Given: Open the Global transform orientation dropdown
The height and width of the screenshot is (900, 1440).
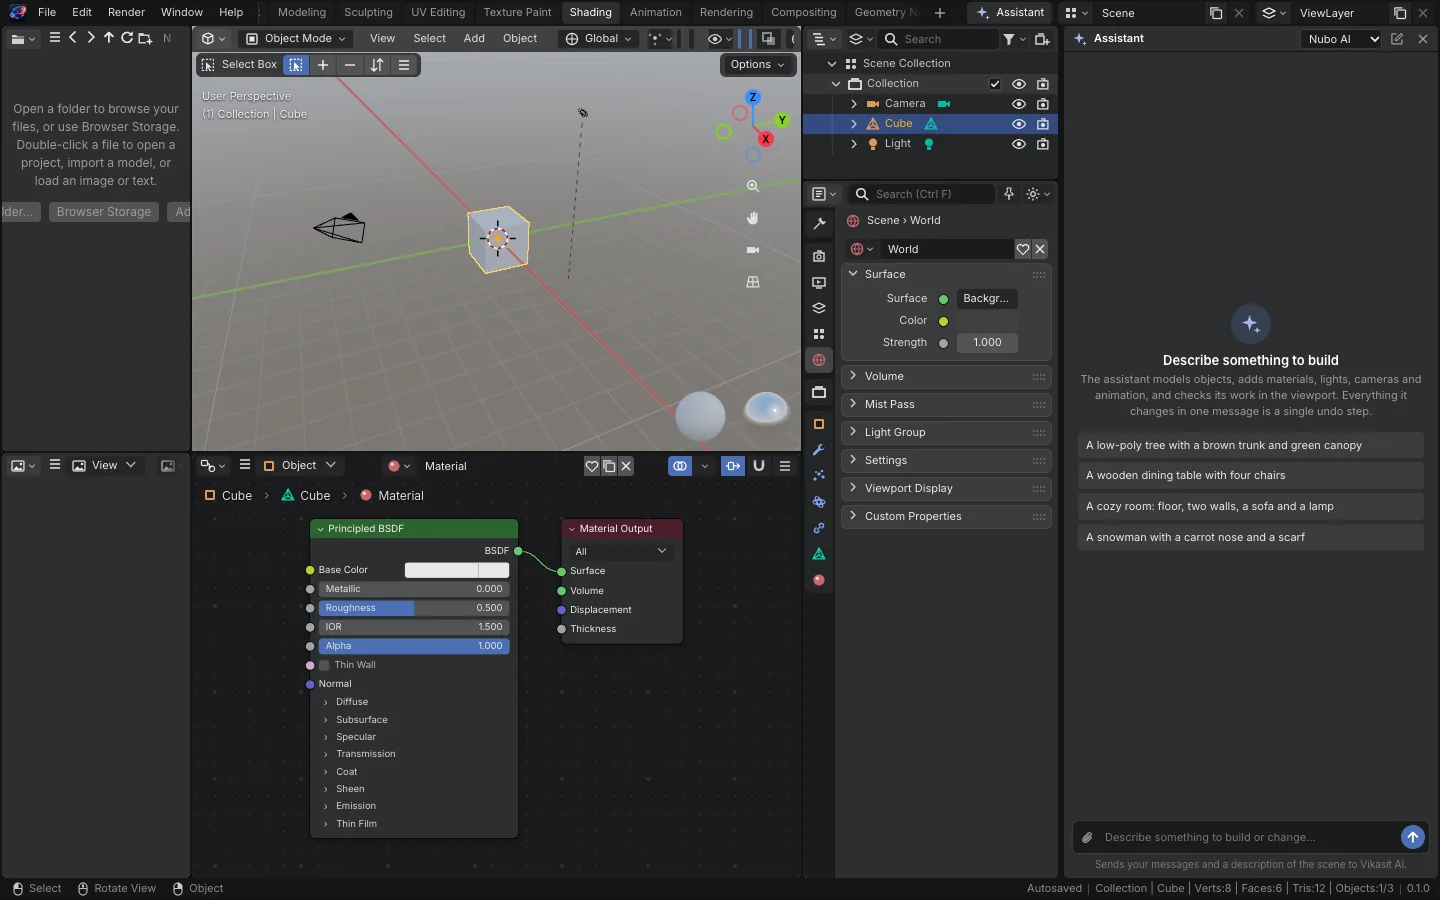Looking at the screenshot, I should click(599, 39).
